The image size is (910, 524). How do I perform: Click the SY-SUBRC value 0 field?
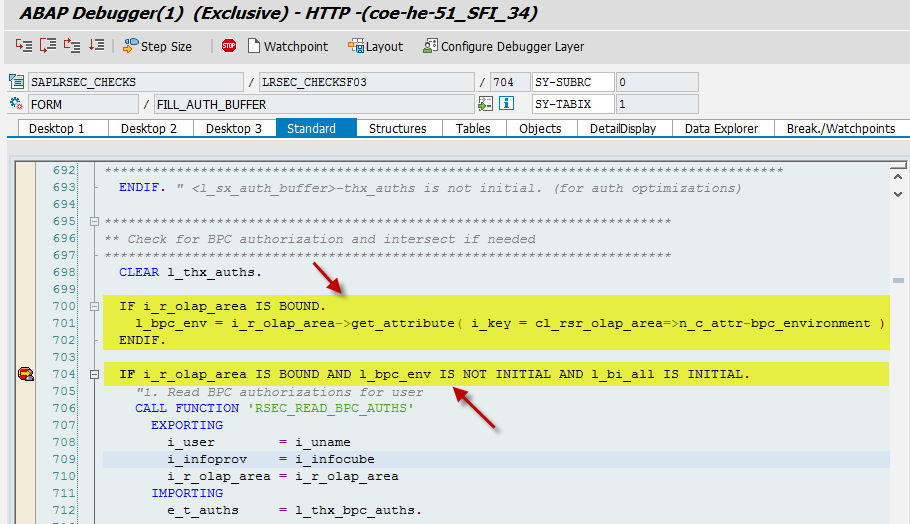pyautogui.click(x=657, y=82)
